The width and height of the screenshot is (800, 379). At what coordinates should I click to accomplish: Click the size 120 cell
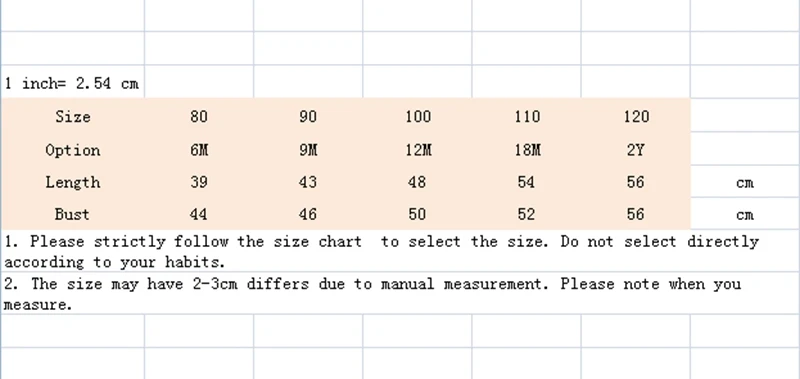636,117
